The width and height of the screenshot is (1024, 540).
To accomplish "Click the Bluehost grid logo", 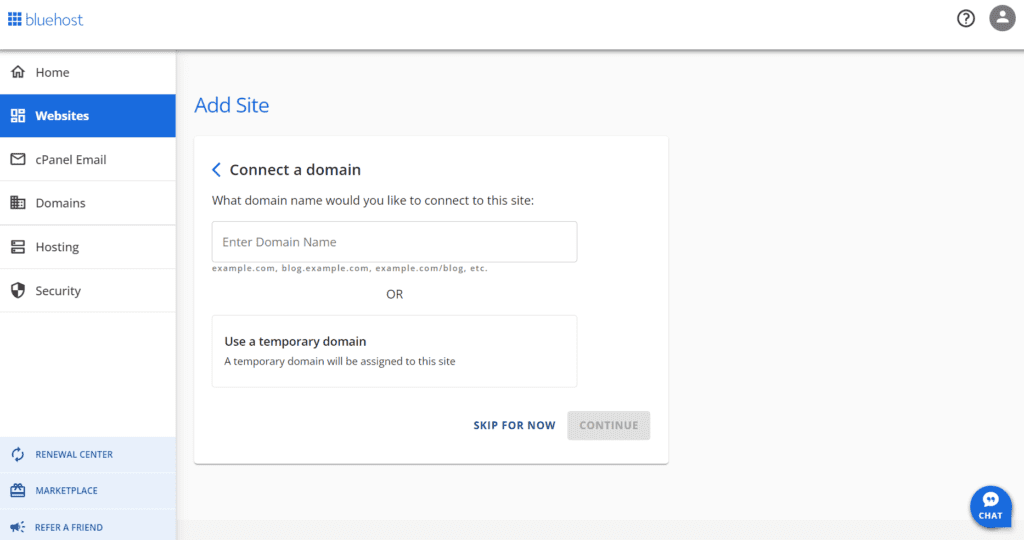I will 15,18.
